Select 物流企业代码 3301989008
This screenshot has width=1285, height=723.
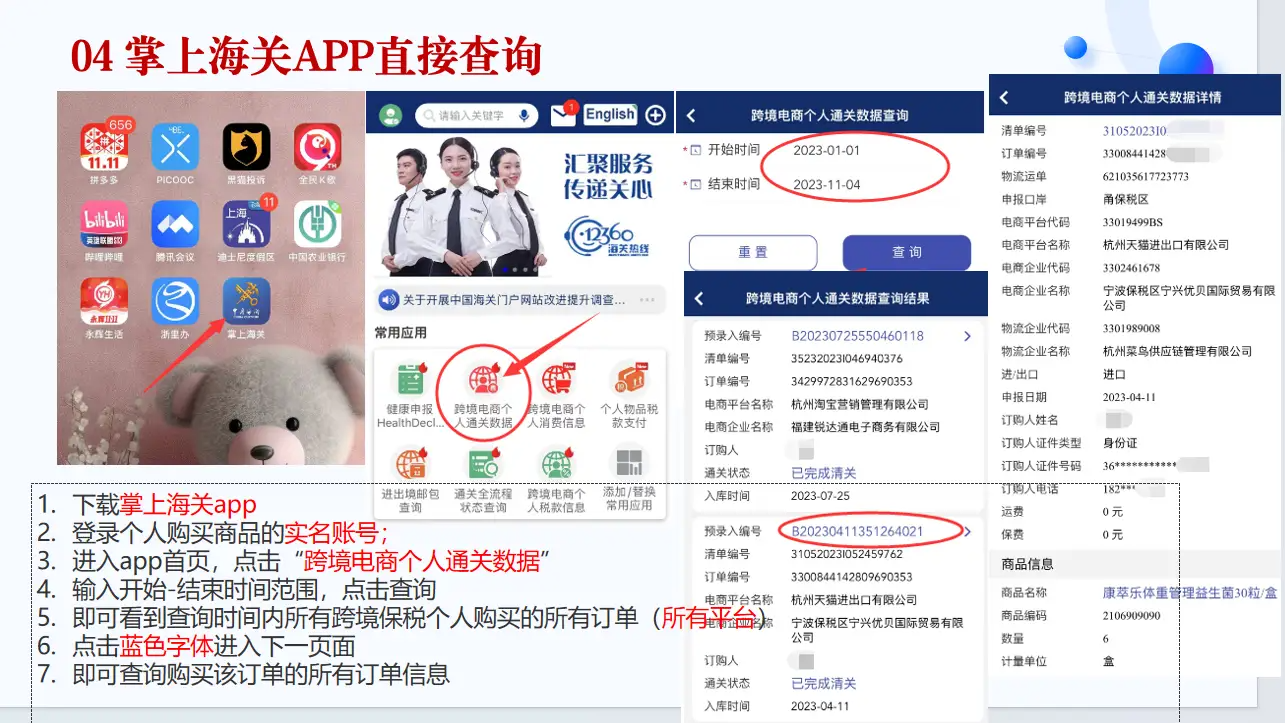[1131, 328]
